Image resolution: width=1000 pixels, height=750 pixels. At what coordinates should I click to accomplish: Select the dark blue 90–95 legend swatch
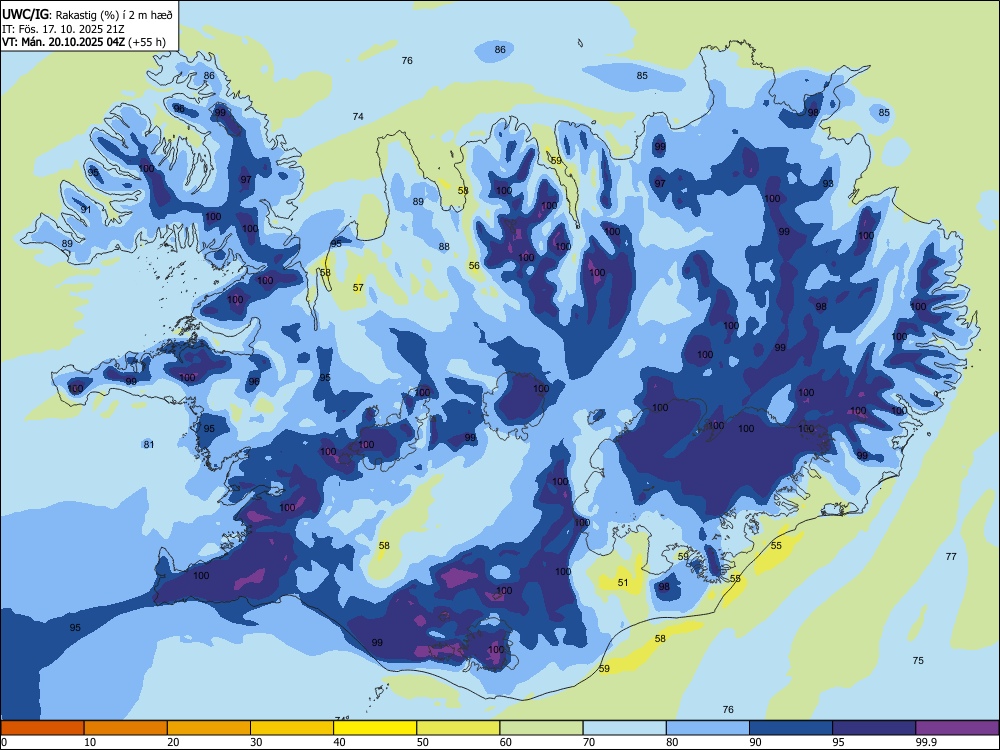click(x=791, y=728)
